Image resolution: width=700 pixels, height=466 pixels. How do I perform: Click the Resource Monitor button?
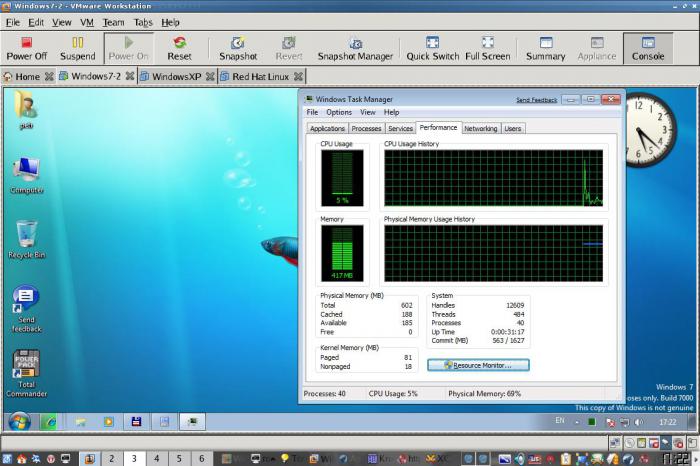pyautogui.click(x=478, y=365)
